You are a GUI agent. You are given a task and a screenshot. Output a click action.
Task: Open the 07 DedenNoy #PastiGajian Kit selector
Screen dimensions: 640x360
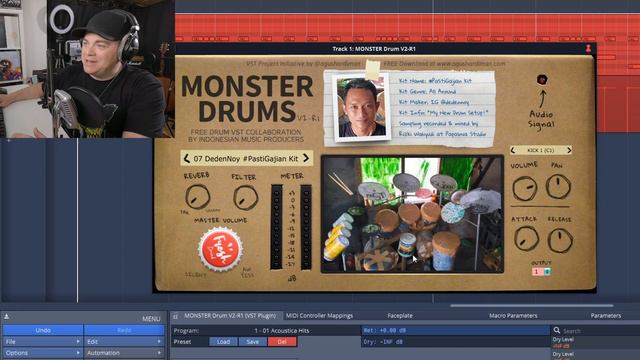click(x=246, y=158)
